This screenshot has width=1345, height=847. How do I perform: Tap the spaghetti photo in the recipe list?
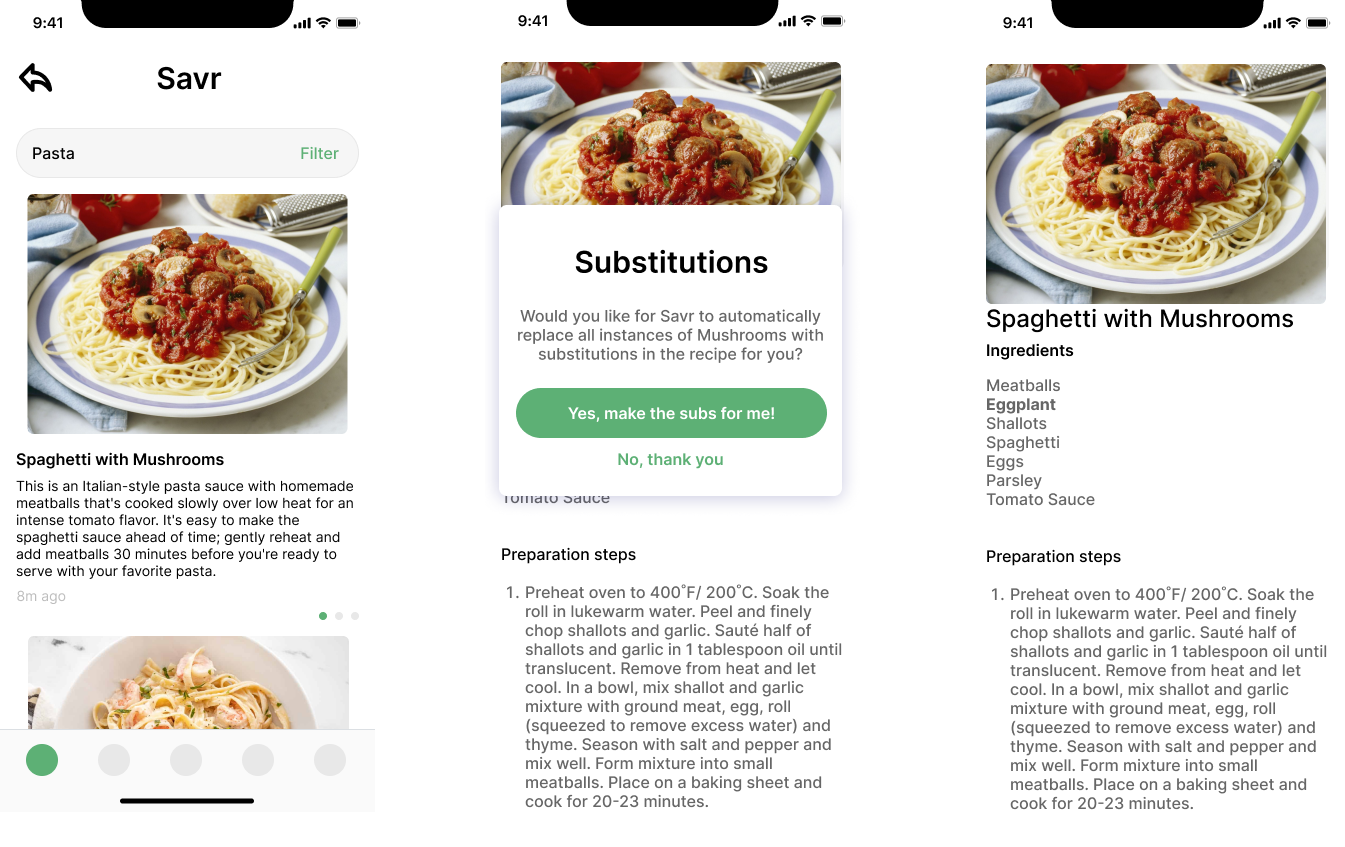pyautogui.click(x=187, y=314)
